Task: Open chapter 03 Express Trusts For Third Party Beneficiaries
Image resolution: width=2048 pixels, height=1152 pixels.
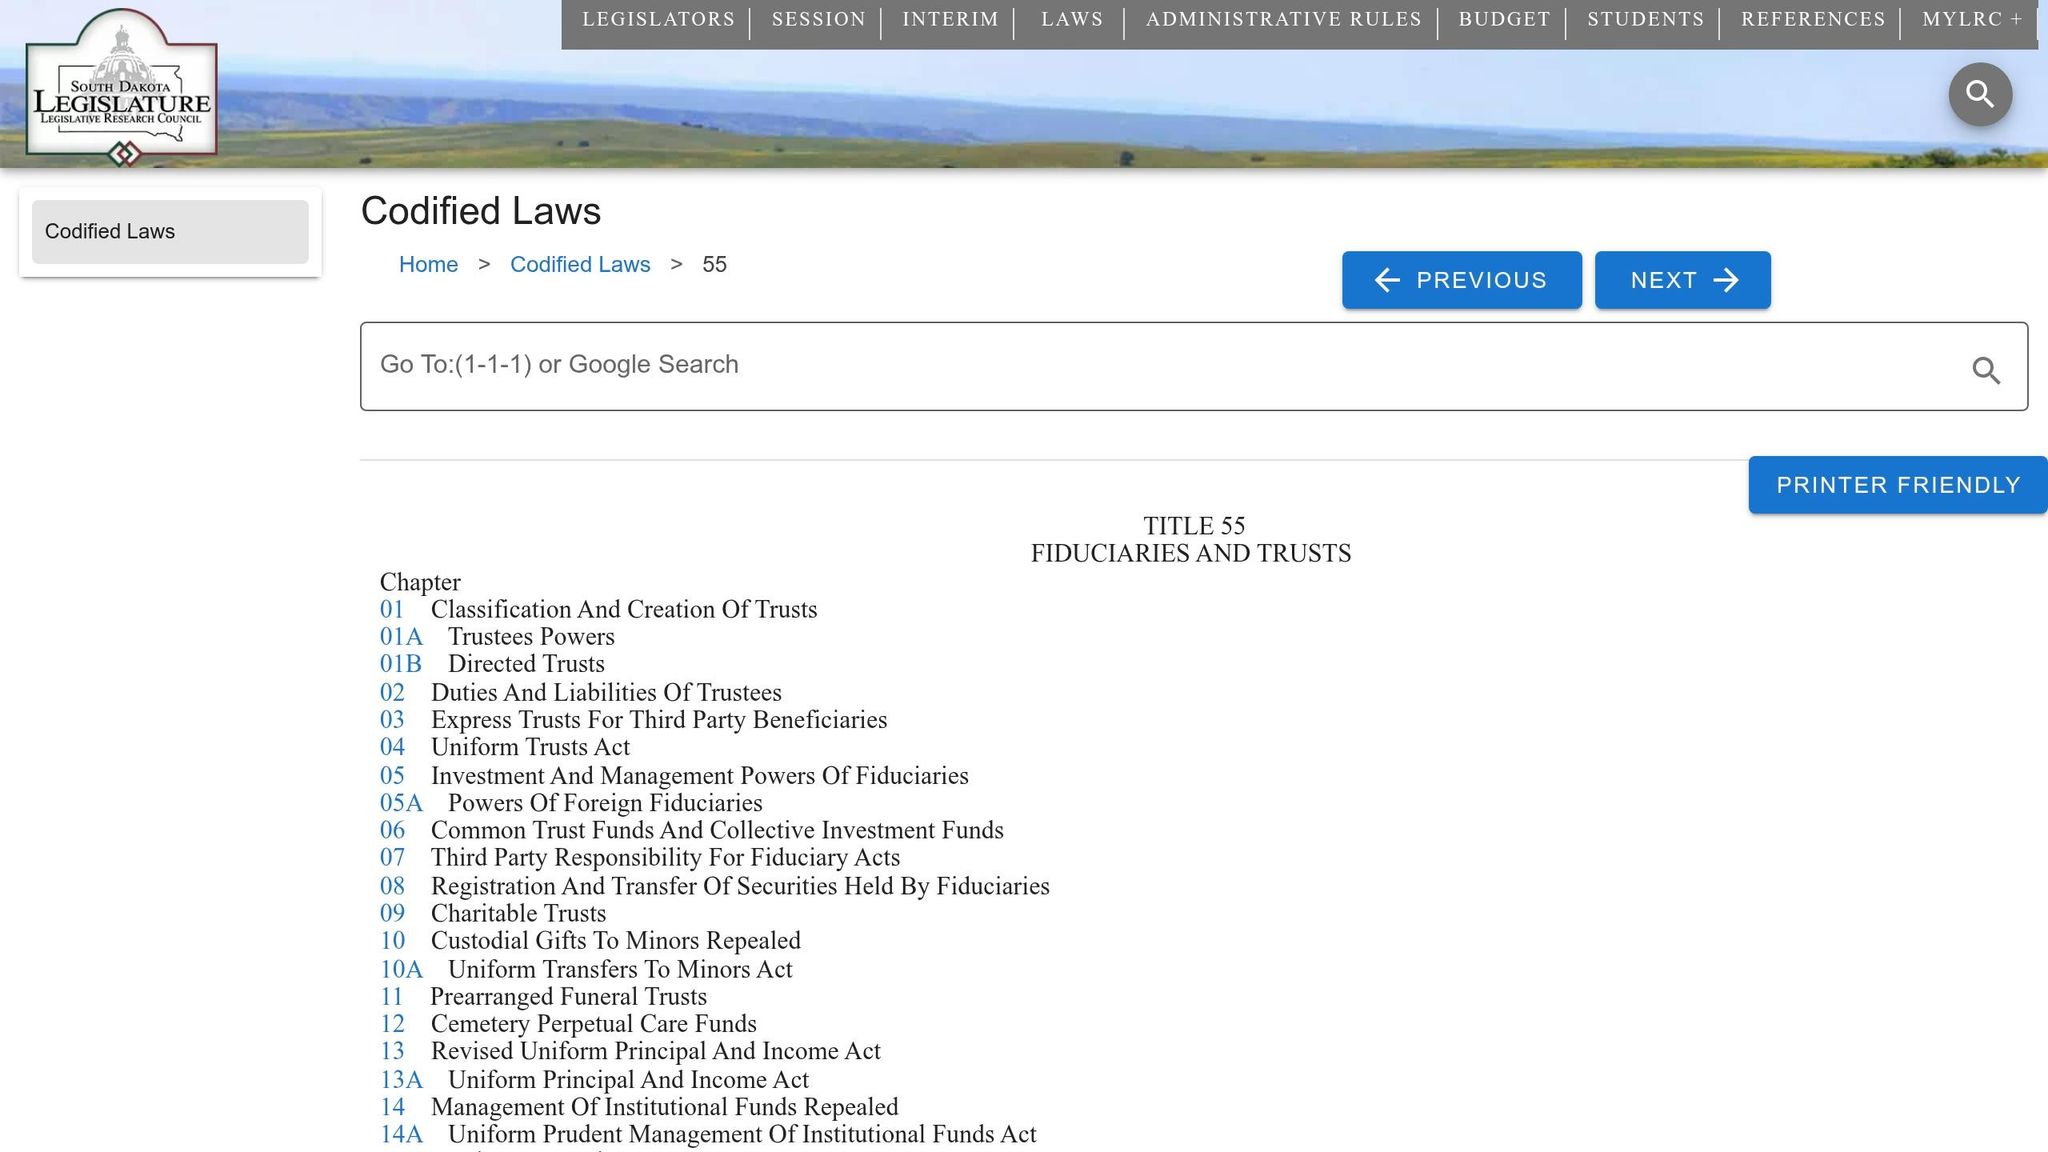Action: pyautogui.click(x=392, y=720)
